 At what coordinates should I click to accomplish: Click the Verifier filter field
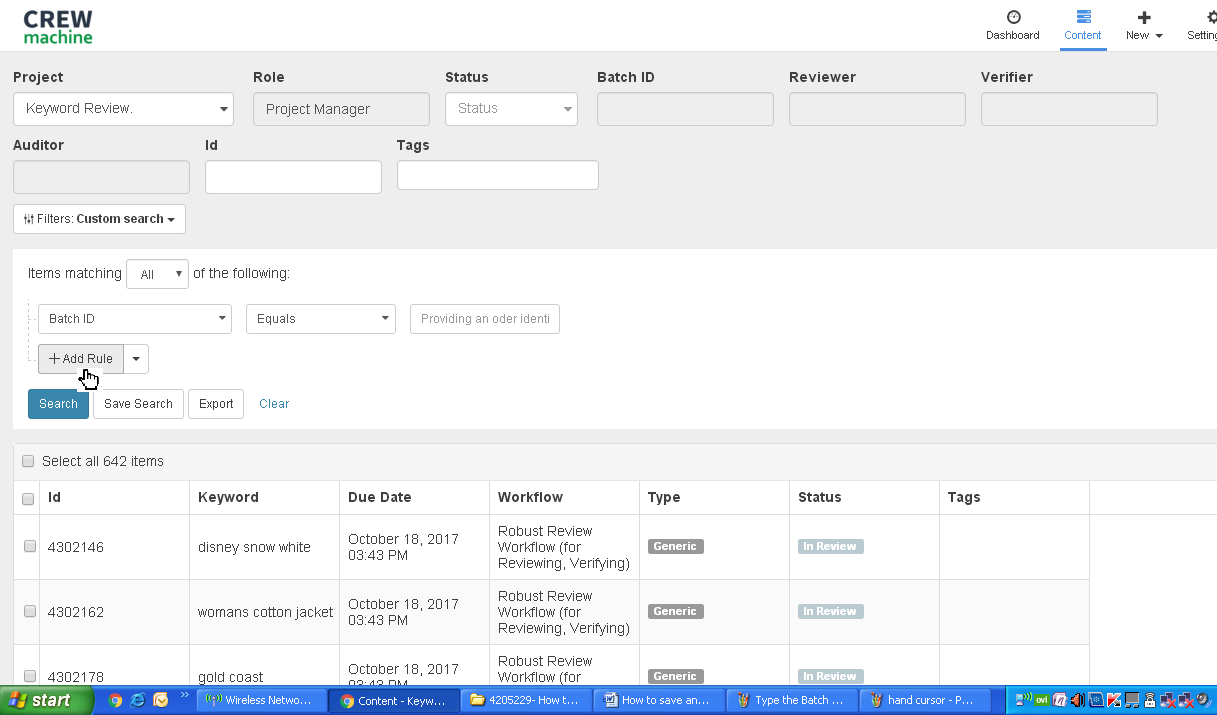(x=1069, y=109)
